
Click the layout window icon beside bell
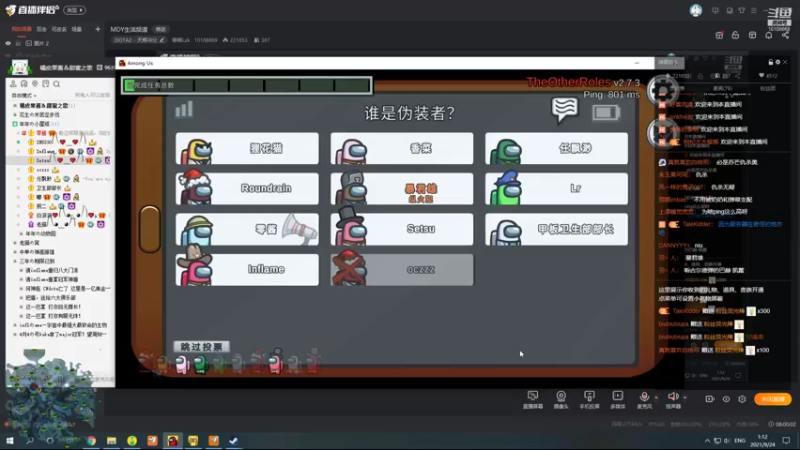752,35
